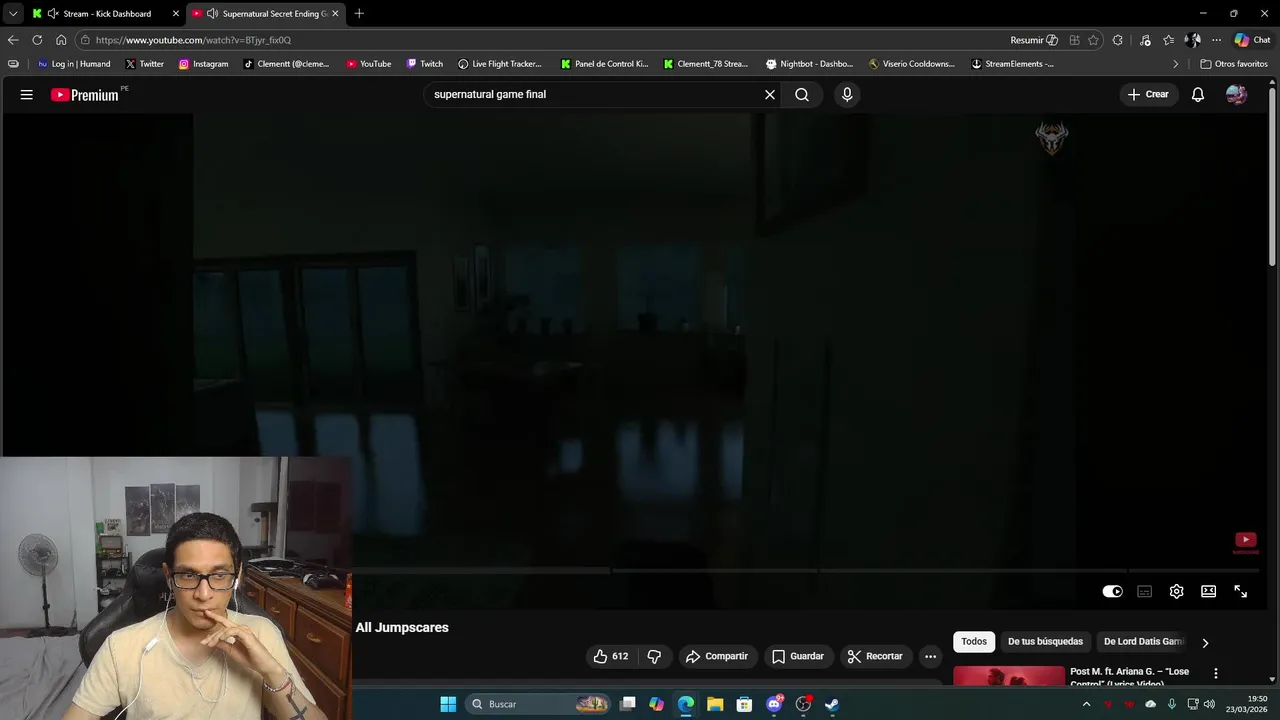The height and width of the screenshot is (720, 1280).
Task: Seek using the video progress bar
Action: (807, 571)
